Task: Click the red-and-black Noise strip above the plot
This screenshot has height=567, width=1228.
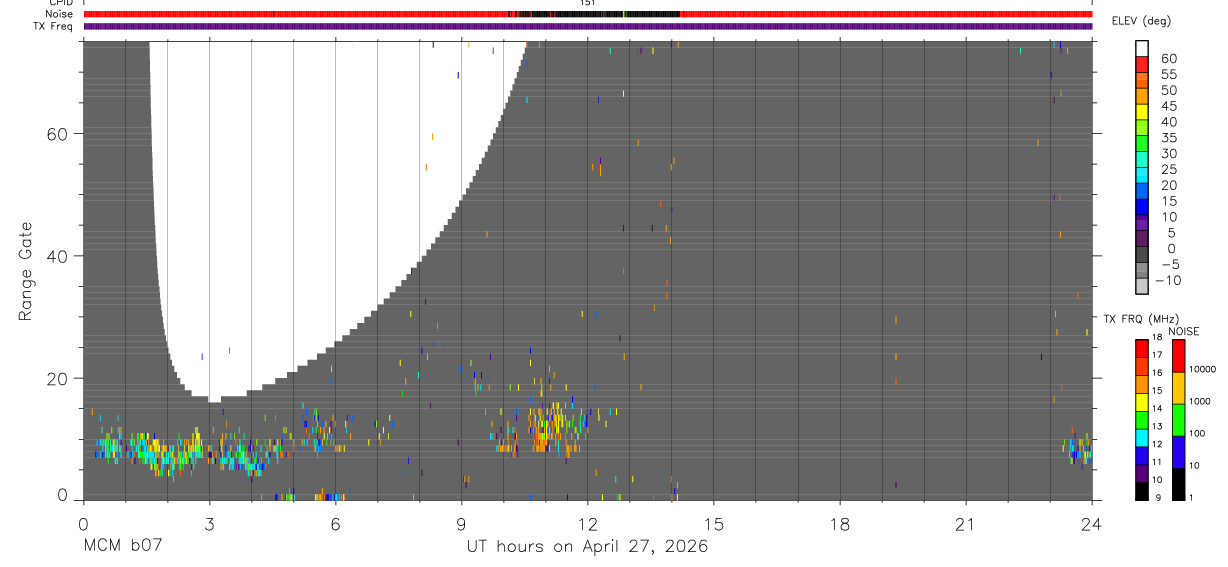Action: [587, 14]
